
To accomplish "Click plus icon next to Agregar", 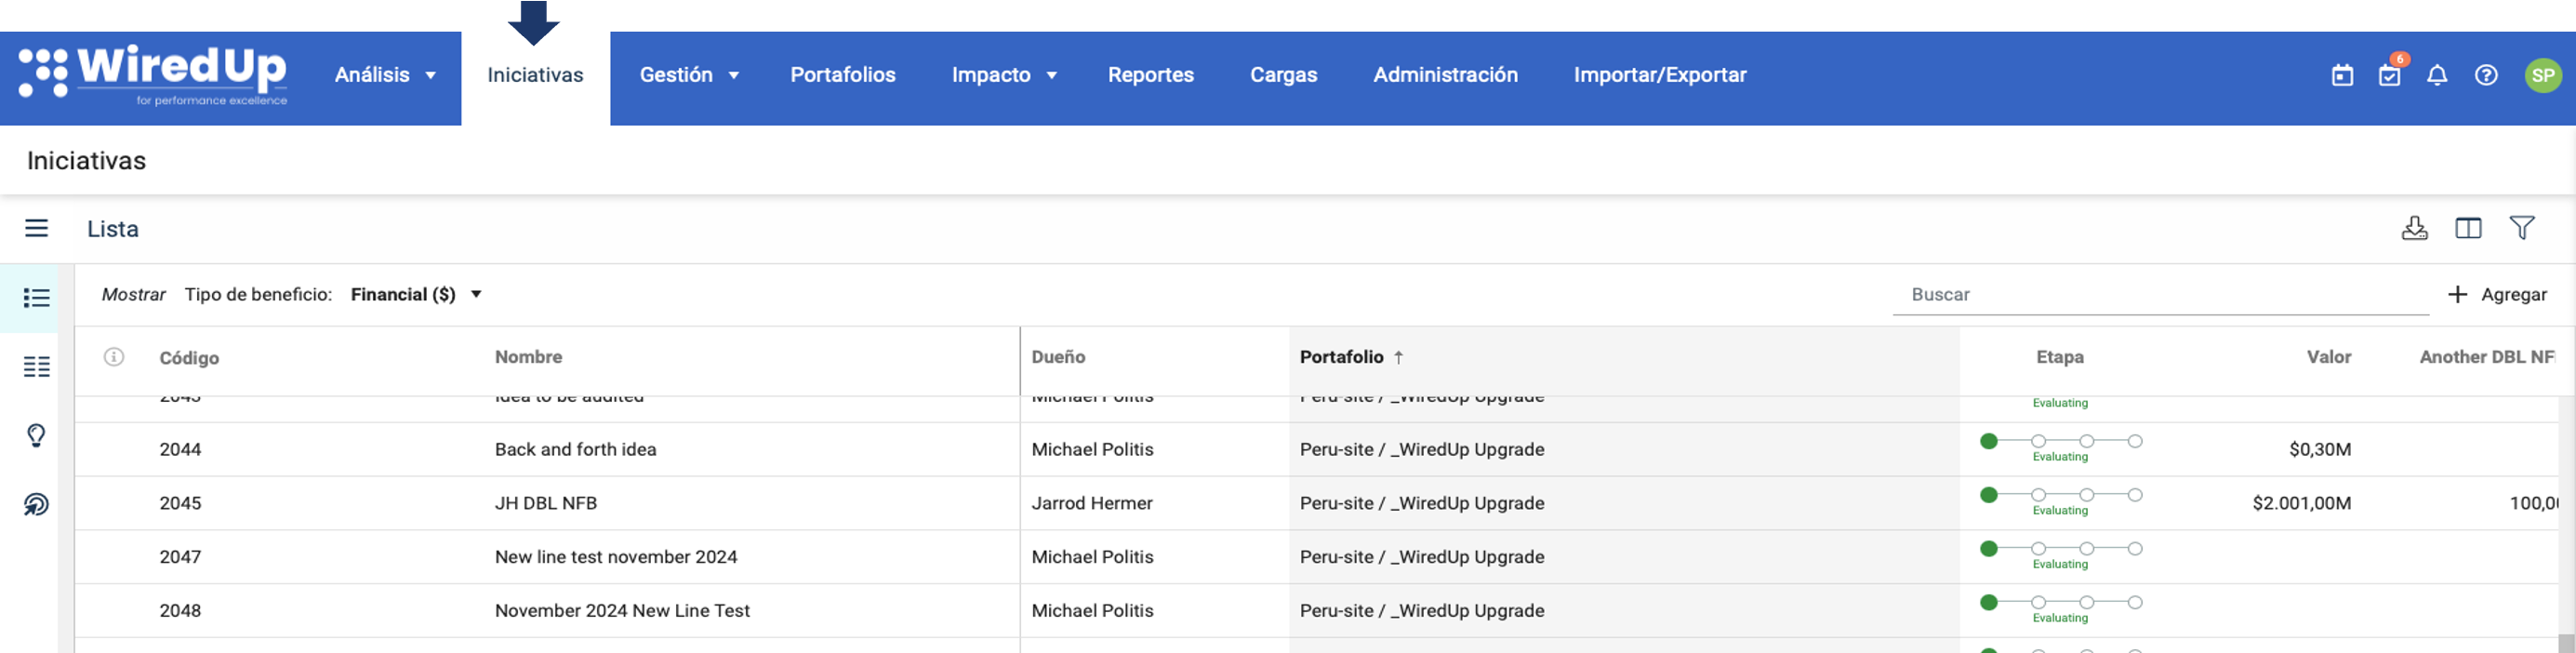I will (x=2457, y=294).
